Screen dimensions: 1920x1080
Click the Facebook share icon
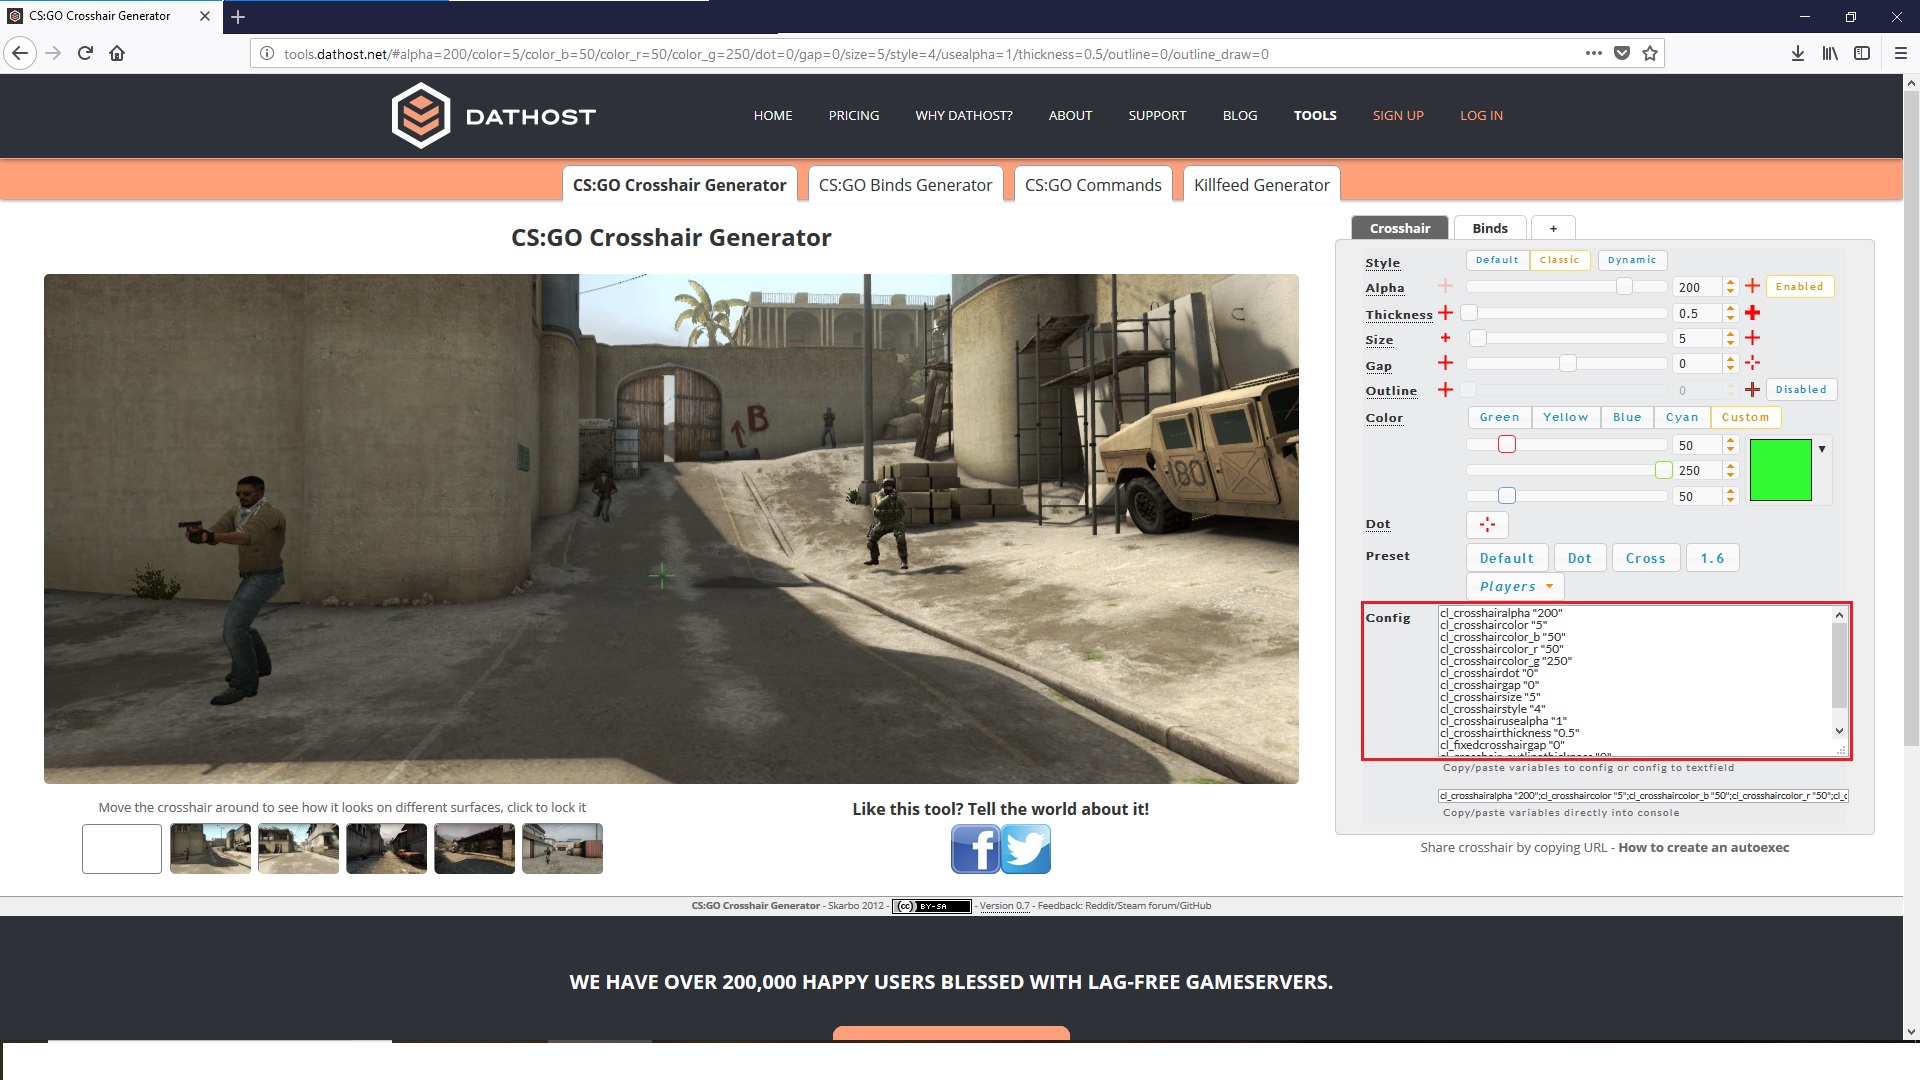coord(975,849)
